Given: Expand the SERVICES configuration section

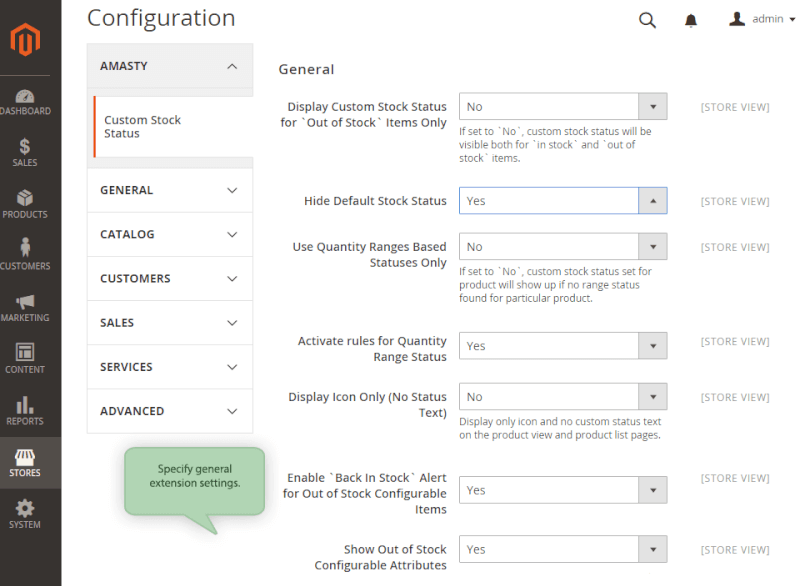Looking at the screenshot, I should (169, 367).
